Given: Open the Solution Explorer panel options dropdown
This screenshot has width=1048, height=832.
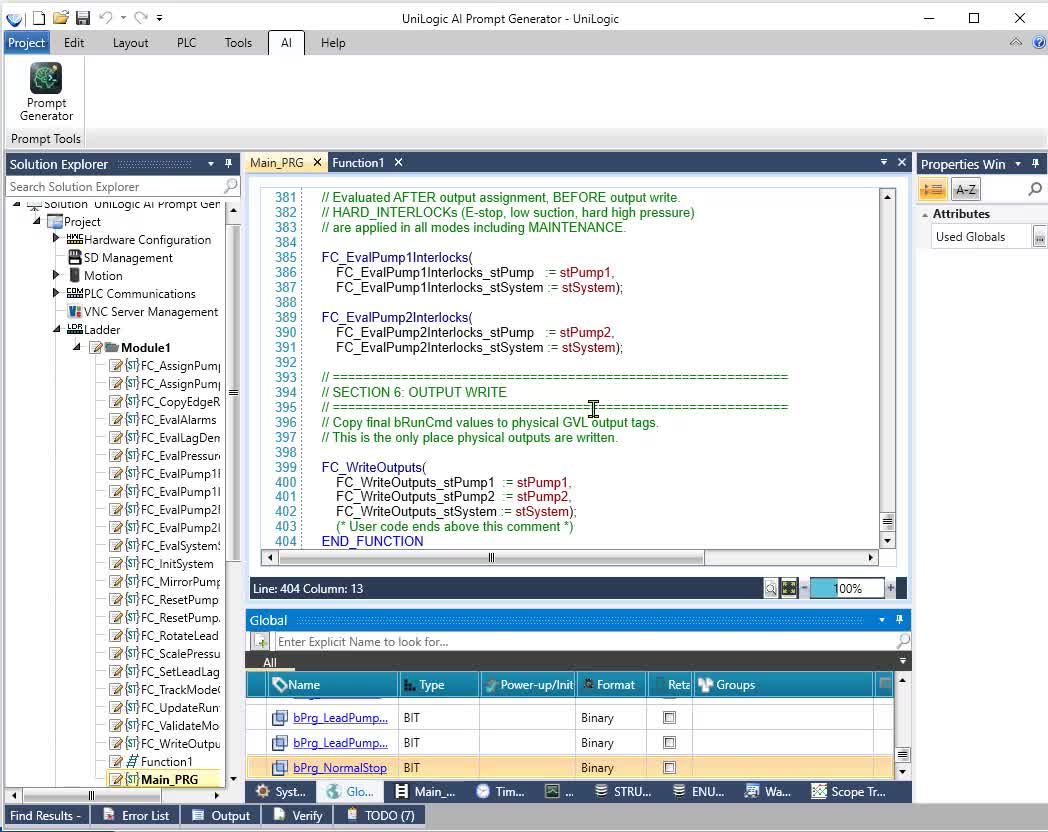Looking at the screenshot, I should 211,164.
